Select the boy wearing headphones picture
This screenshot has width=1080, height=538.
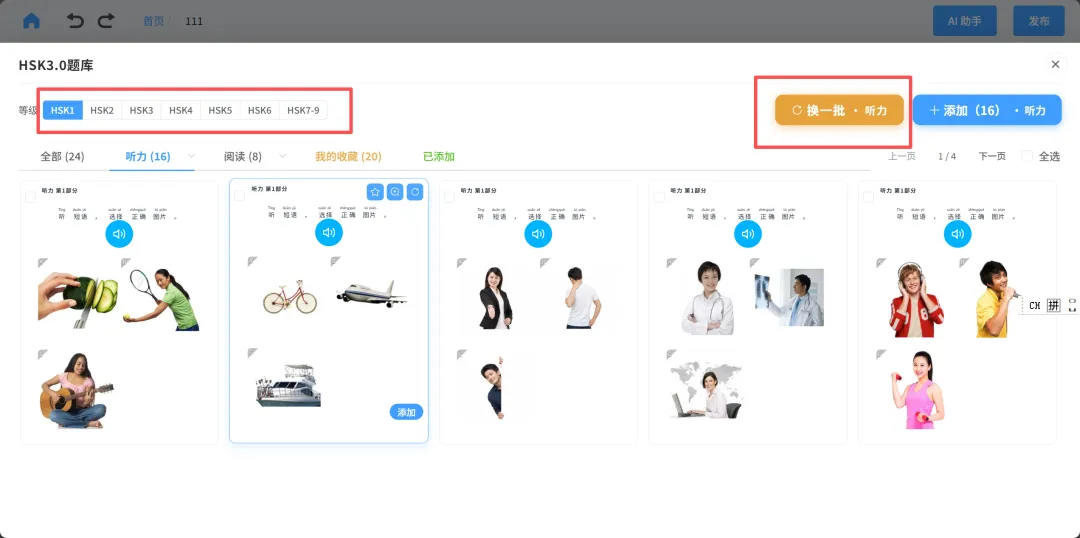(917, 300)
